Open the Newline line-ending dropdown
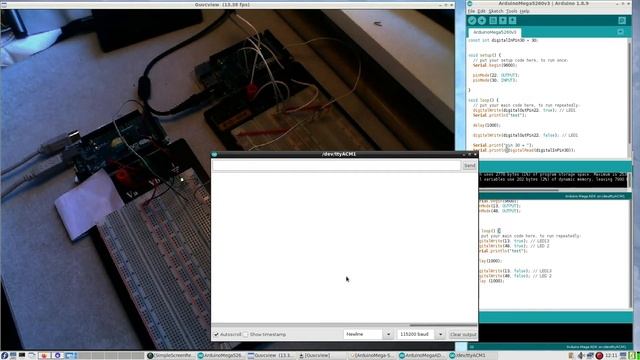This screenshot has width=640, height=360. [368, 334]
